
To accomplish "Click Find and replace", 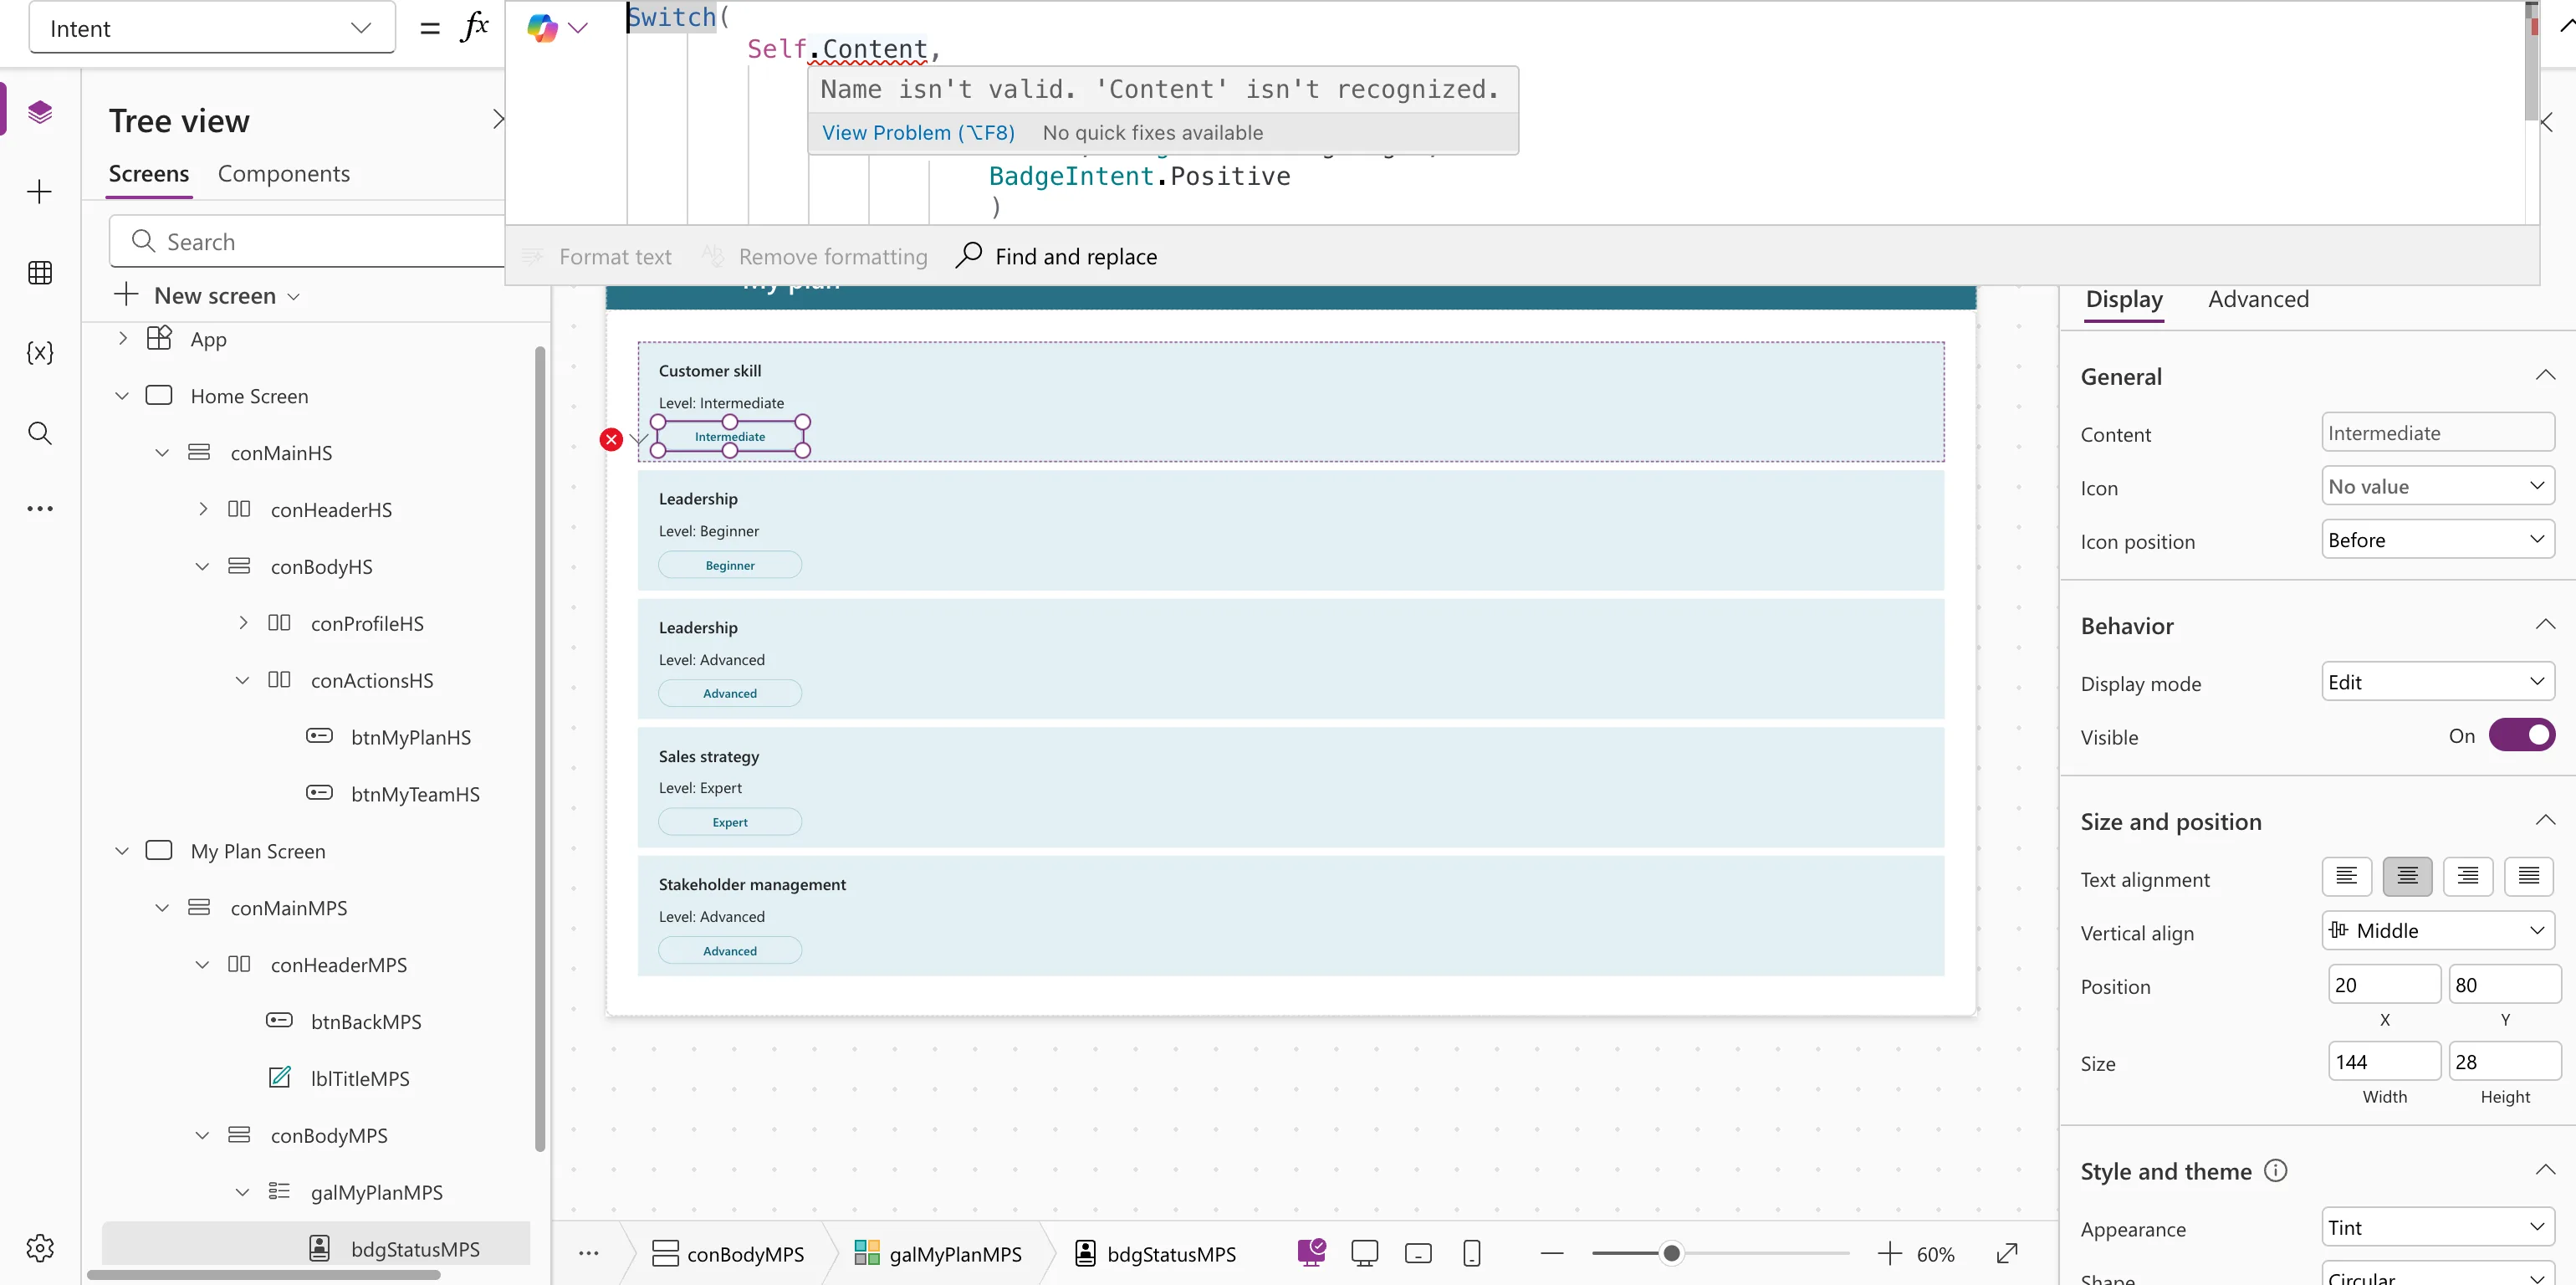I will coord(1056,256).
